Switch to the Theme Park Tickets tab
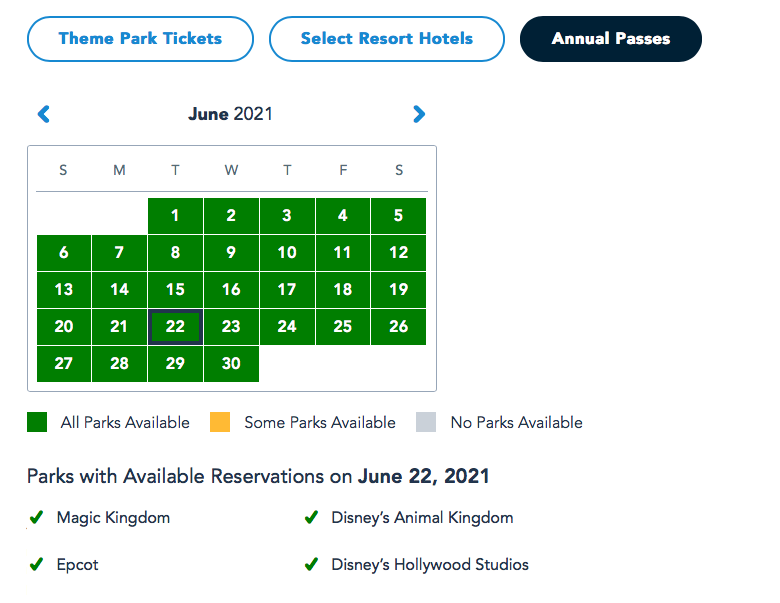Image resolution: width=780 pixels, height=603 pixels. coord(140,39)
